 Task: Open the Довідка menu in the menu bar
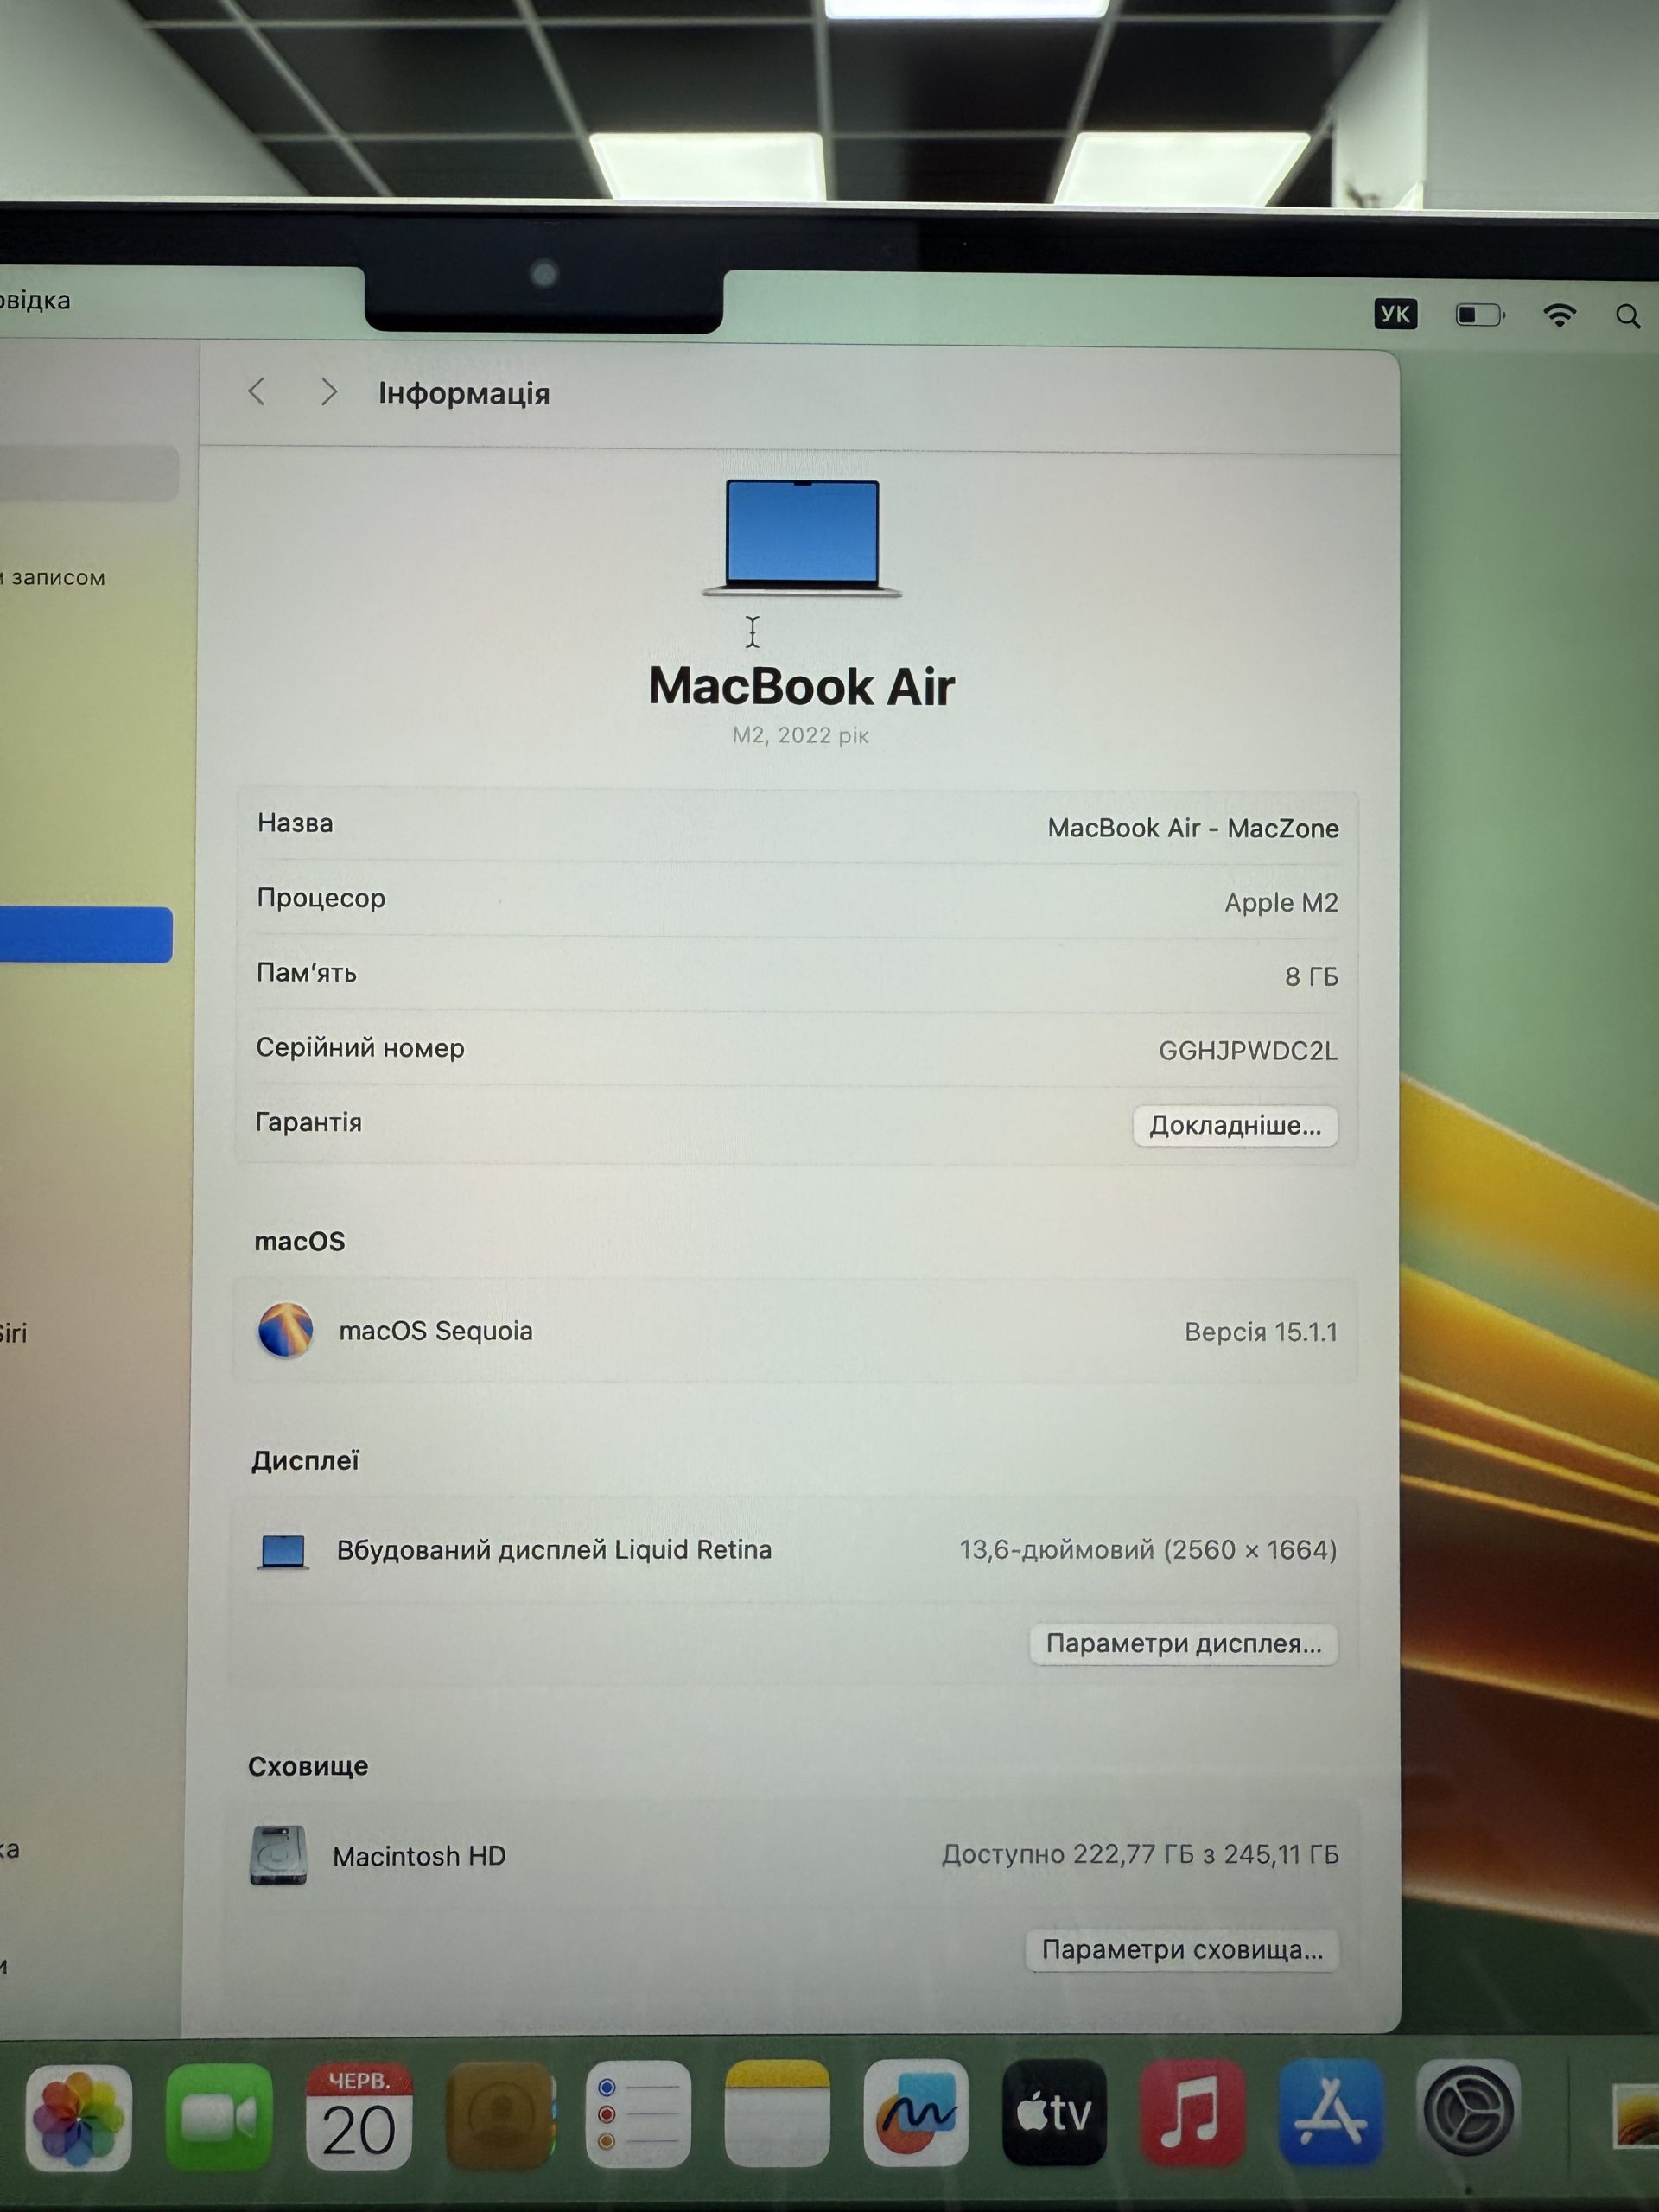(35, 300)
